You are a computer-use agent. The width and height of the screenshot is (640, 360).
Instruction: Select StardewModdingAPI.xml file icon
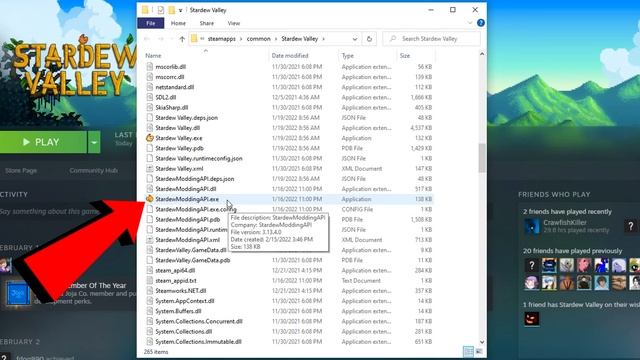click(150, 240)
